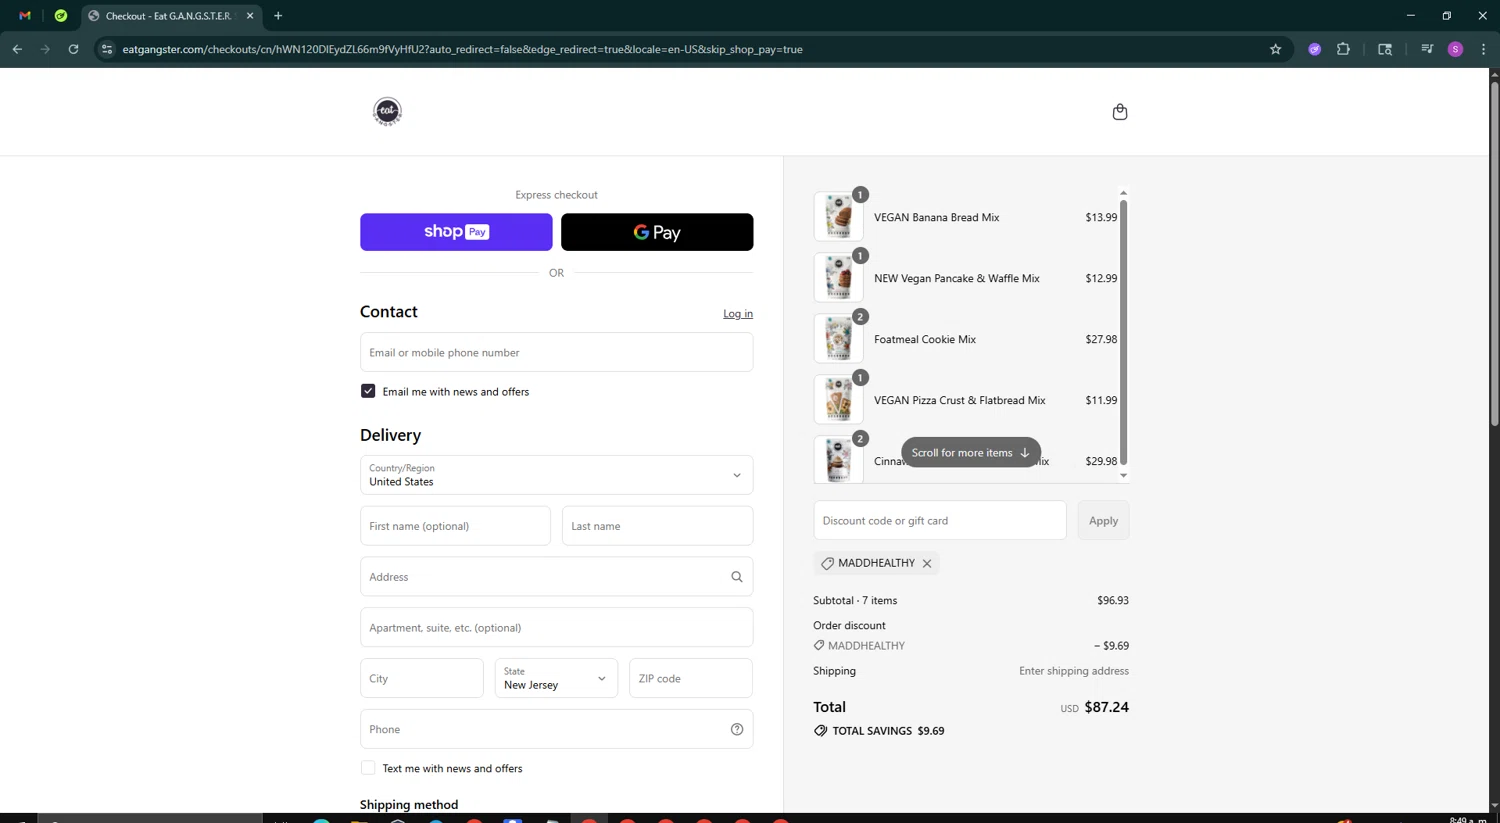Remove the MADDHEALTHY discount code

click(x=927, y=564)
